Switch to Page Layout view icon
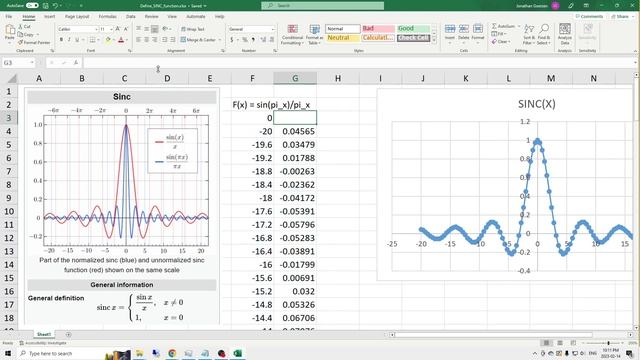This screenshot has height=360, width=640. point(560,343)
